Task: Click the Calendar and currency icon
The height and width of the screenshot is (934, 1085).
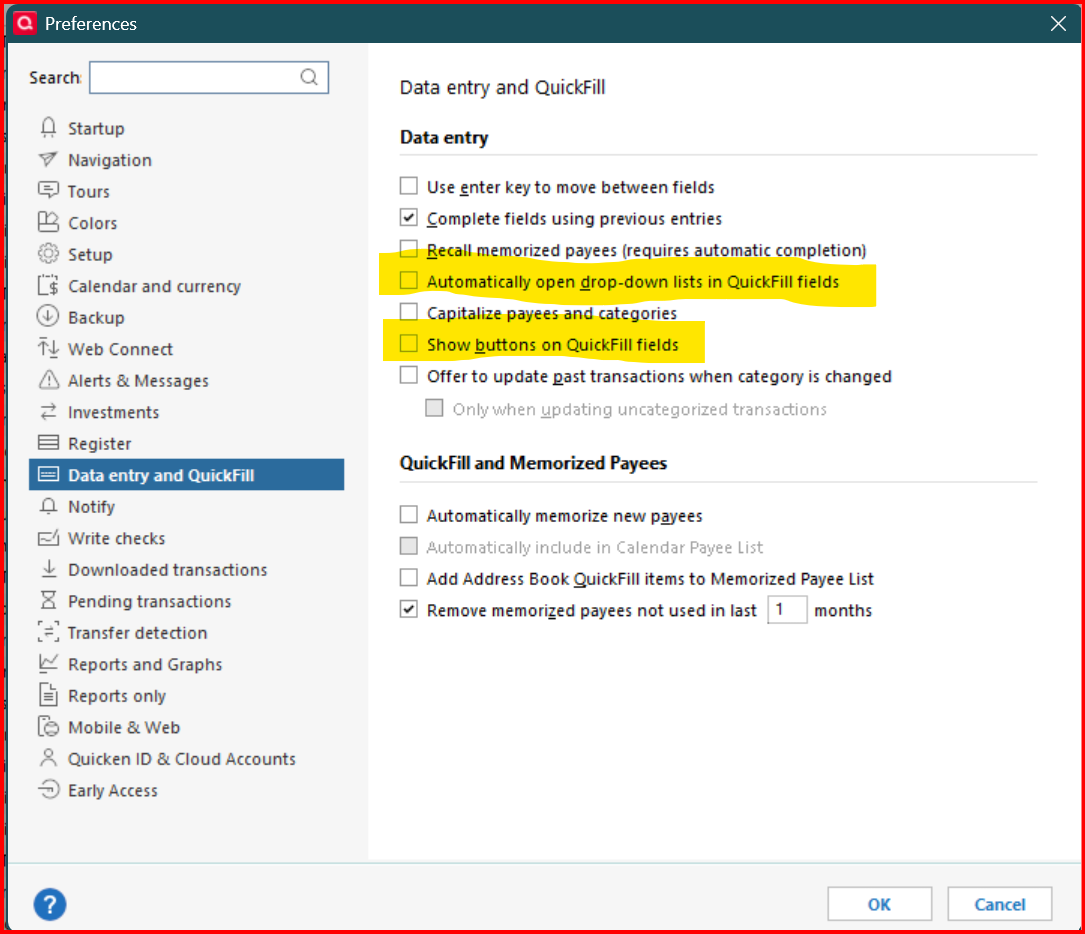Action: tap(48, 286)
